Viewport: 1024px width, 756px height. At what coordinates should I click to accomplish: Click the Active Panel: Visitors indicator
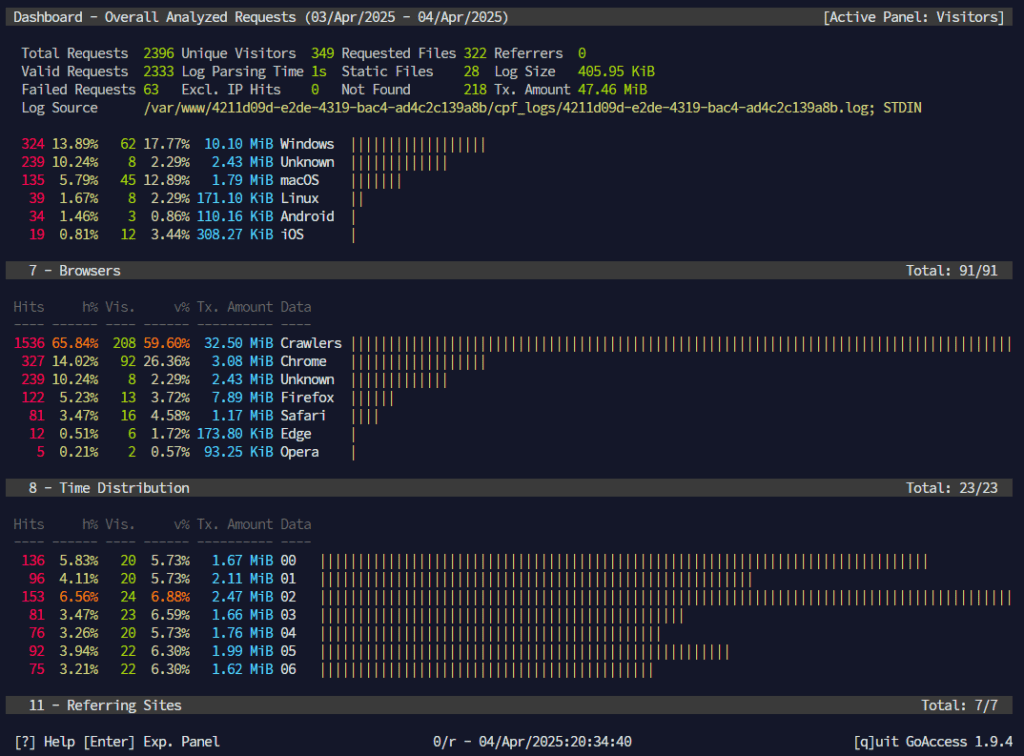coord(913,17)
